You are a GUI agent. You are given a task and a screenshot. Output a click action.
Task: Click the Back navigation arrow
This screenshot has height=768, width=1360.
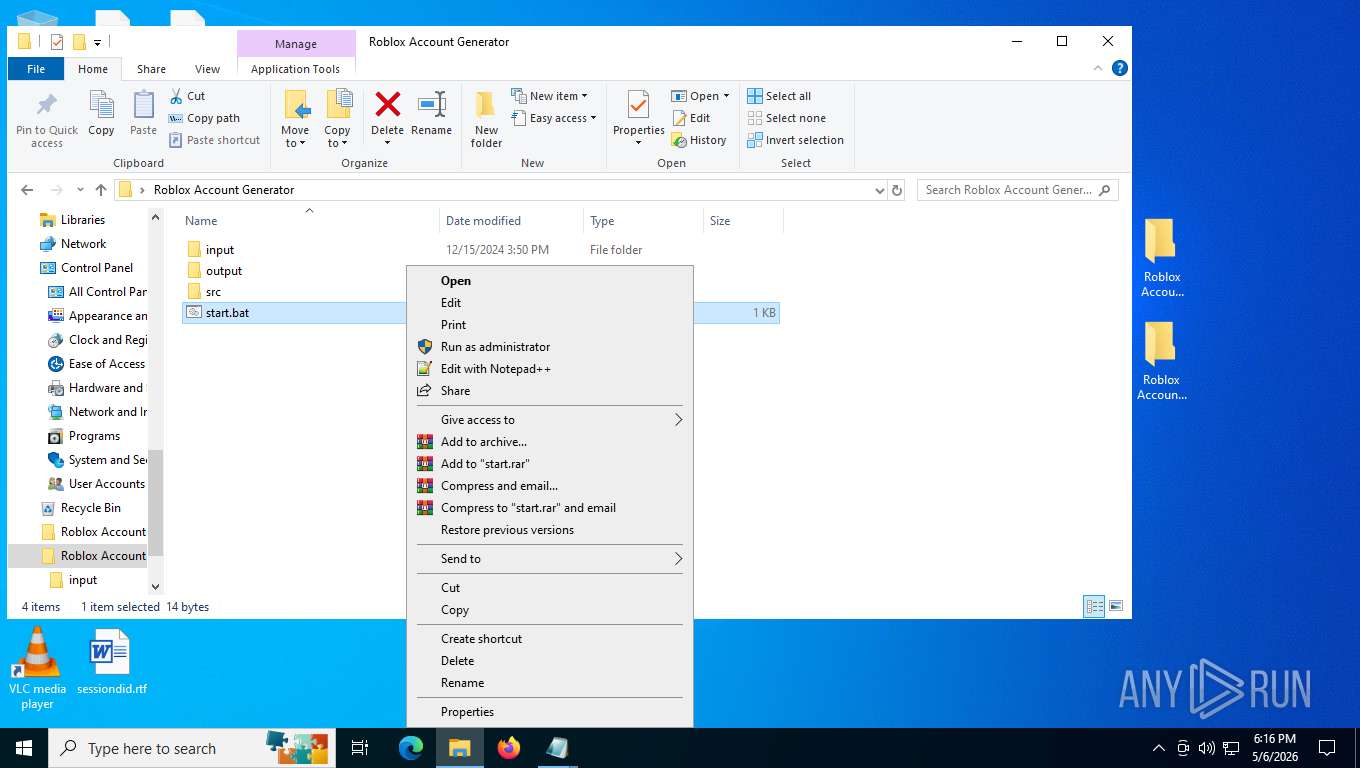coord(27,190)
